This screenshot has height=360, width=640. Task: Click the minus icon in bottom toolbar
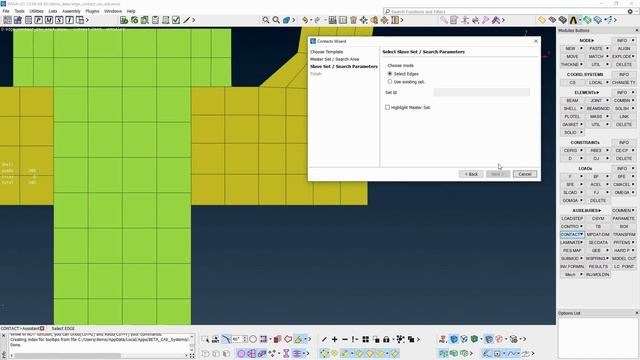(x=345, y=339)
